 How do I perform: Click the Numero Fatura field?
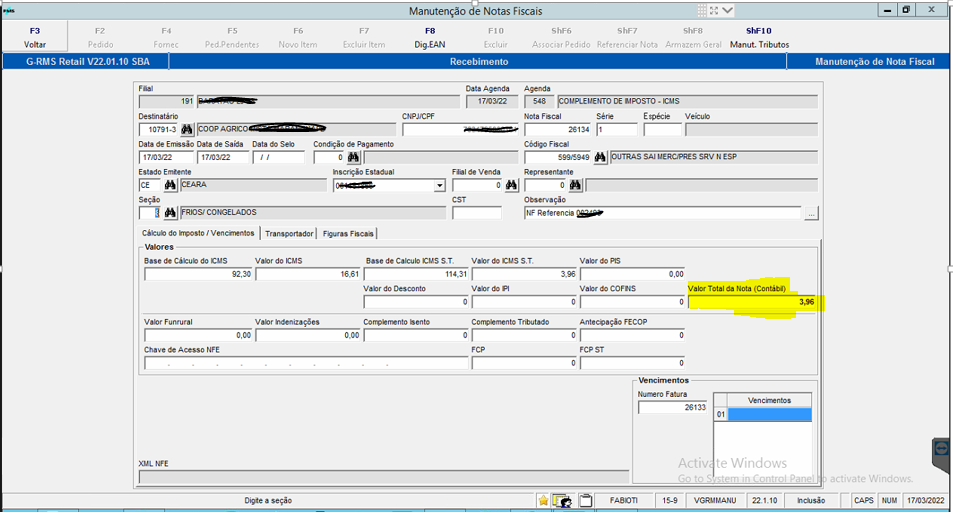[673, 407]
